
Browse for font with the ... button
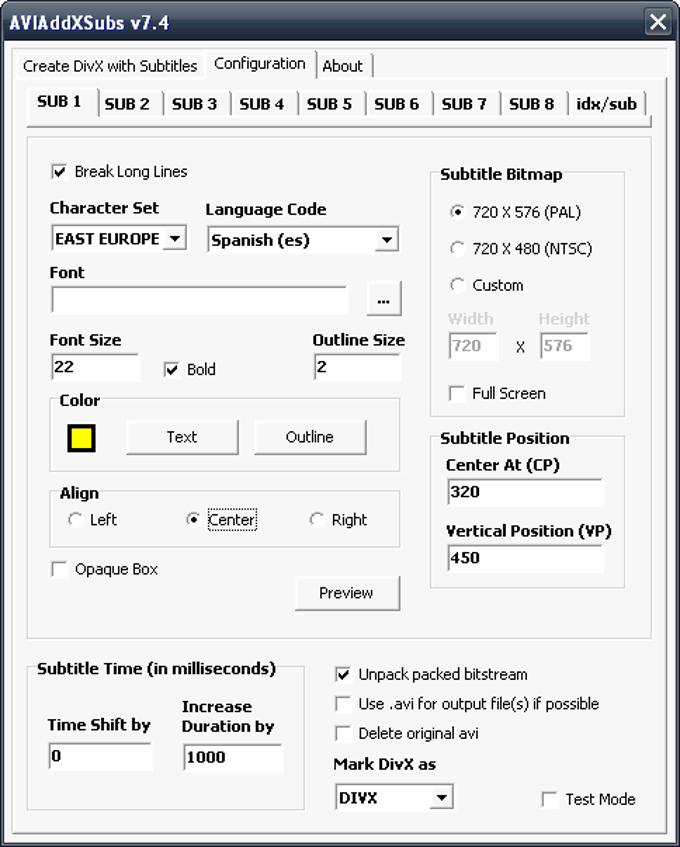[383, 298]
